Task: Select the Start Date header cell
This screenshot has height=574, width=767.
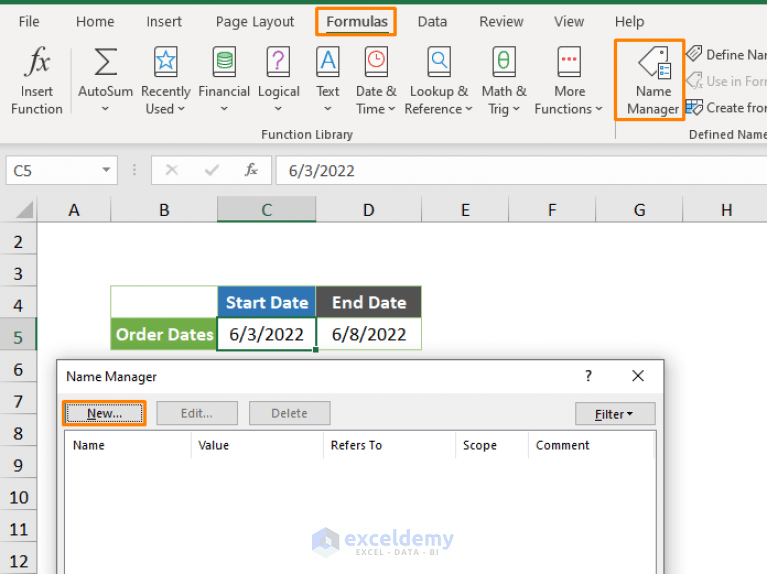Action: [267, 302]
